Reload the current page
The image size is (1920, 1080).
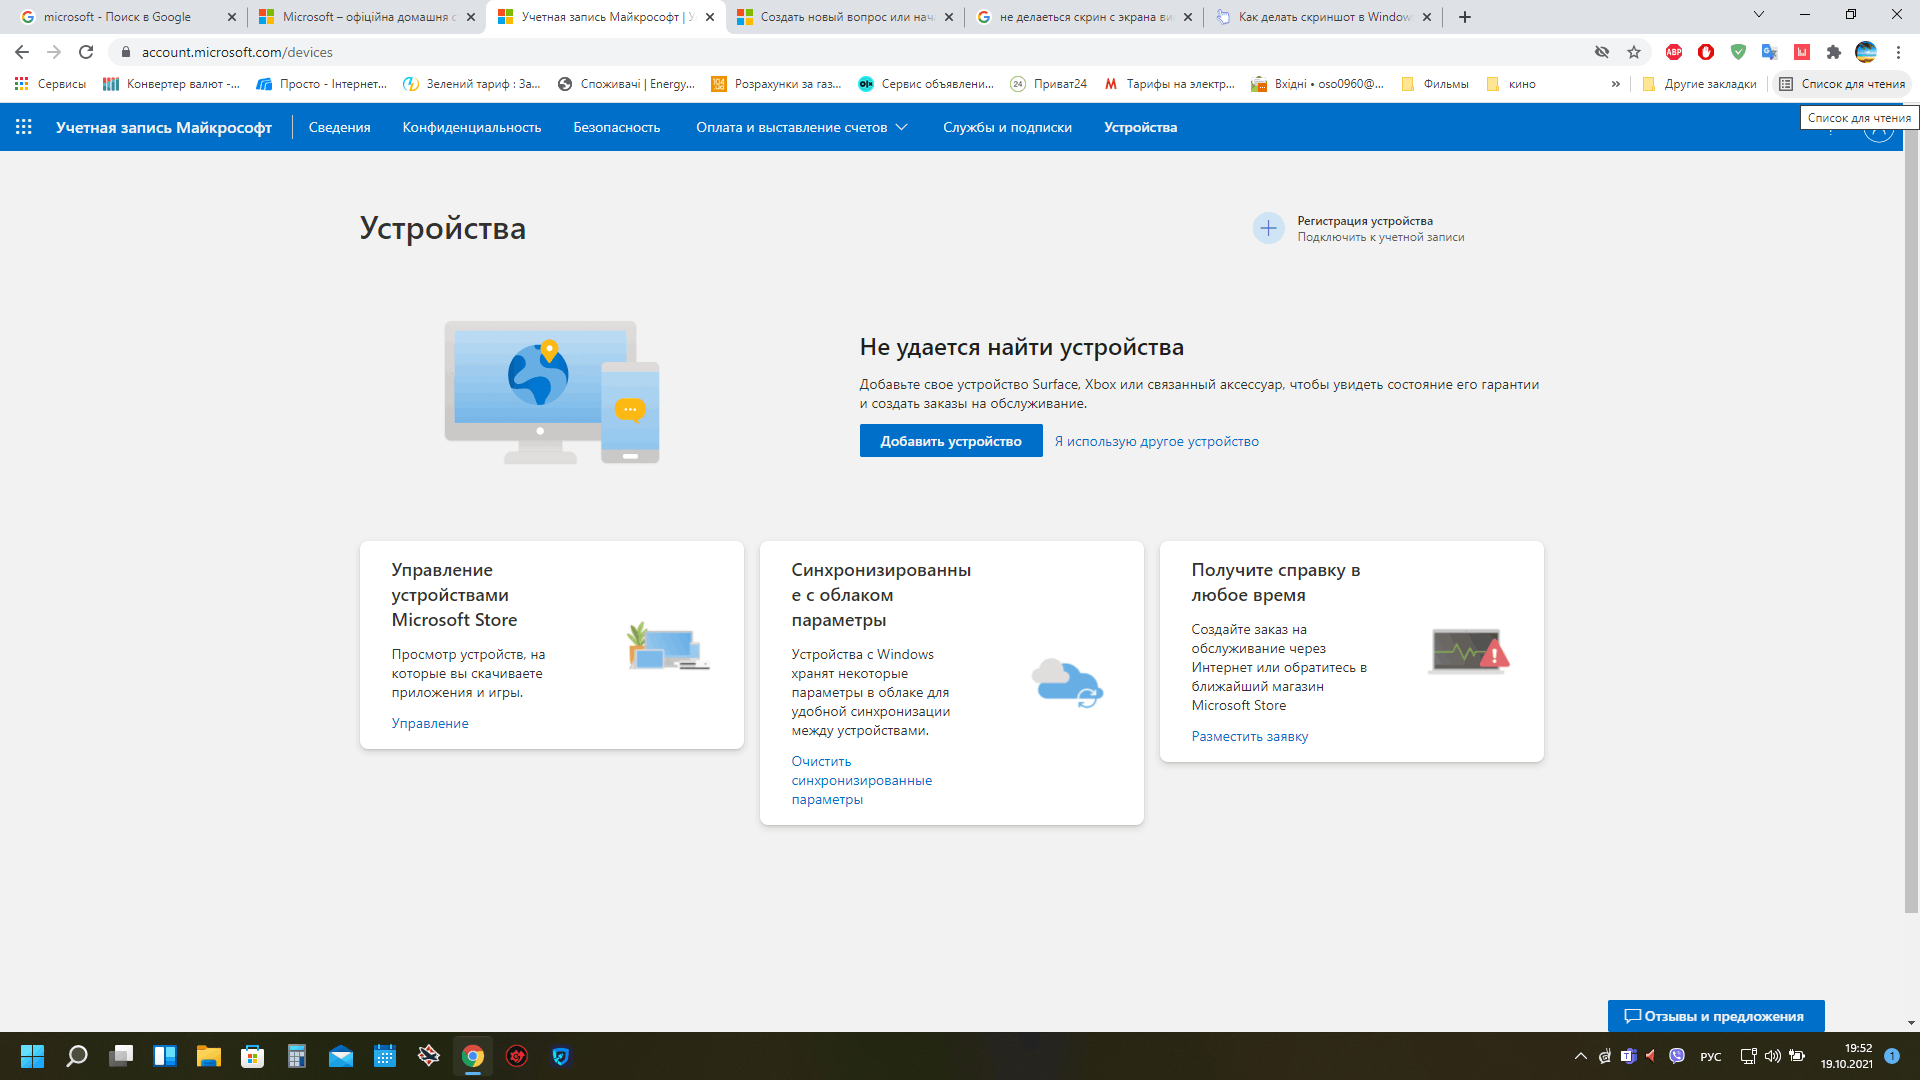[86, 52]
